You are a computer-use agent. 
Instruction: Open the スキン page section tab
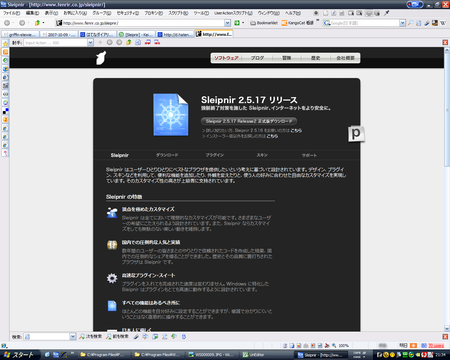(262, 155)
